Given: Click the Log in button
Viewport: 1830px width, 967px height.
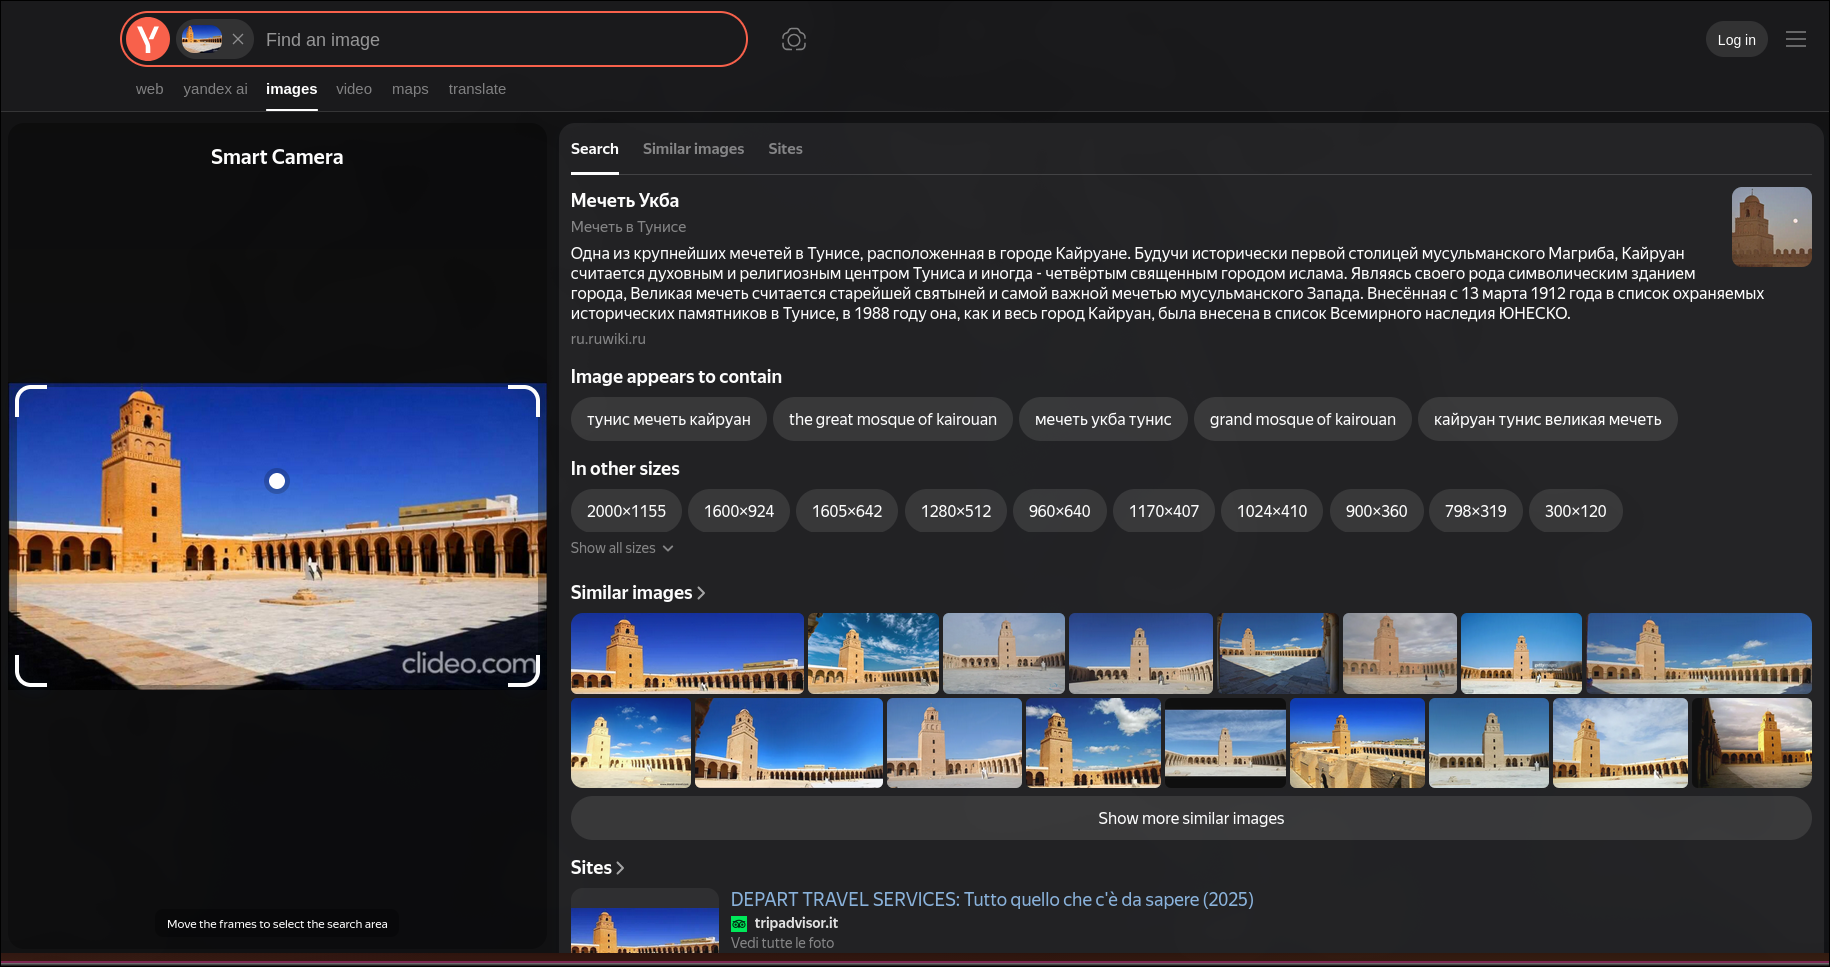Looking at the screenshot, I should click(x=1736, y=39).
